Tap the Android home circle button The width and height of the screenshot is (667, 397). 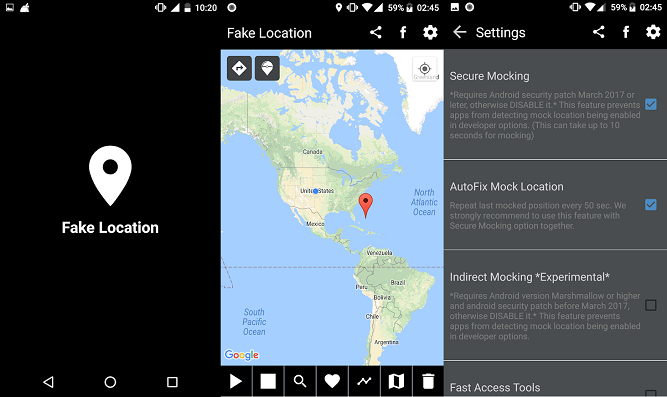(x=110, y=382)
